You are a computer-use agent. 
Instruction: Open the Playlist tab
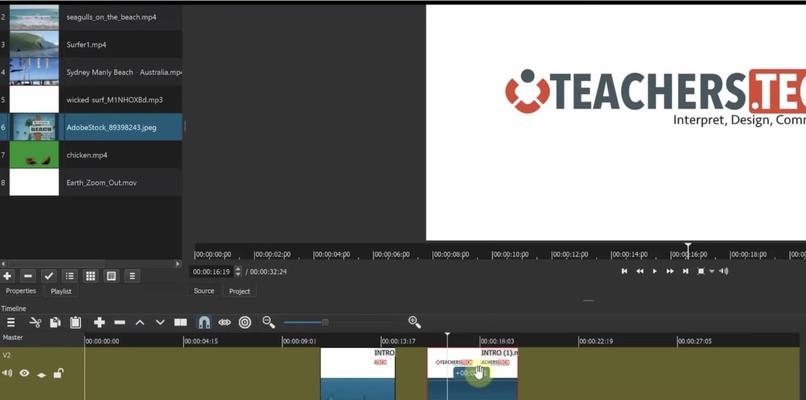(61, 291)
